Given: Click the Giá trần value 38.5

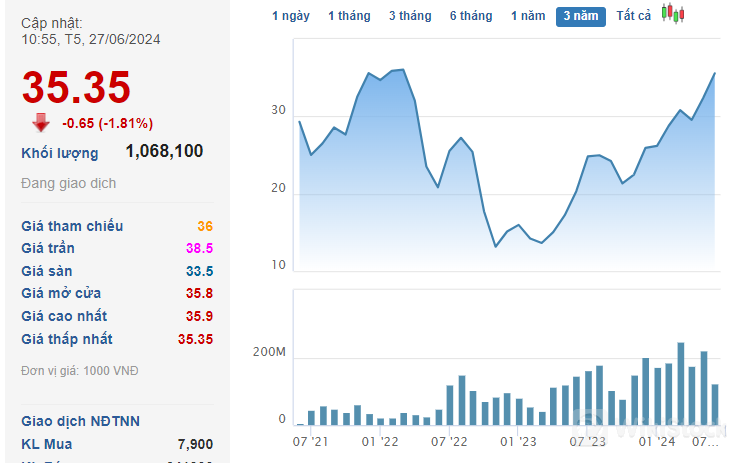Looking at the screenshot, I should (199, 248).
